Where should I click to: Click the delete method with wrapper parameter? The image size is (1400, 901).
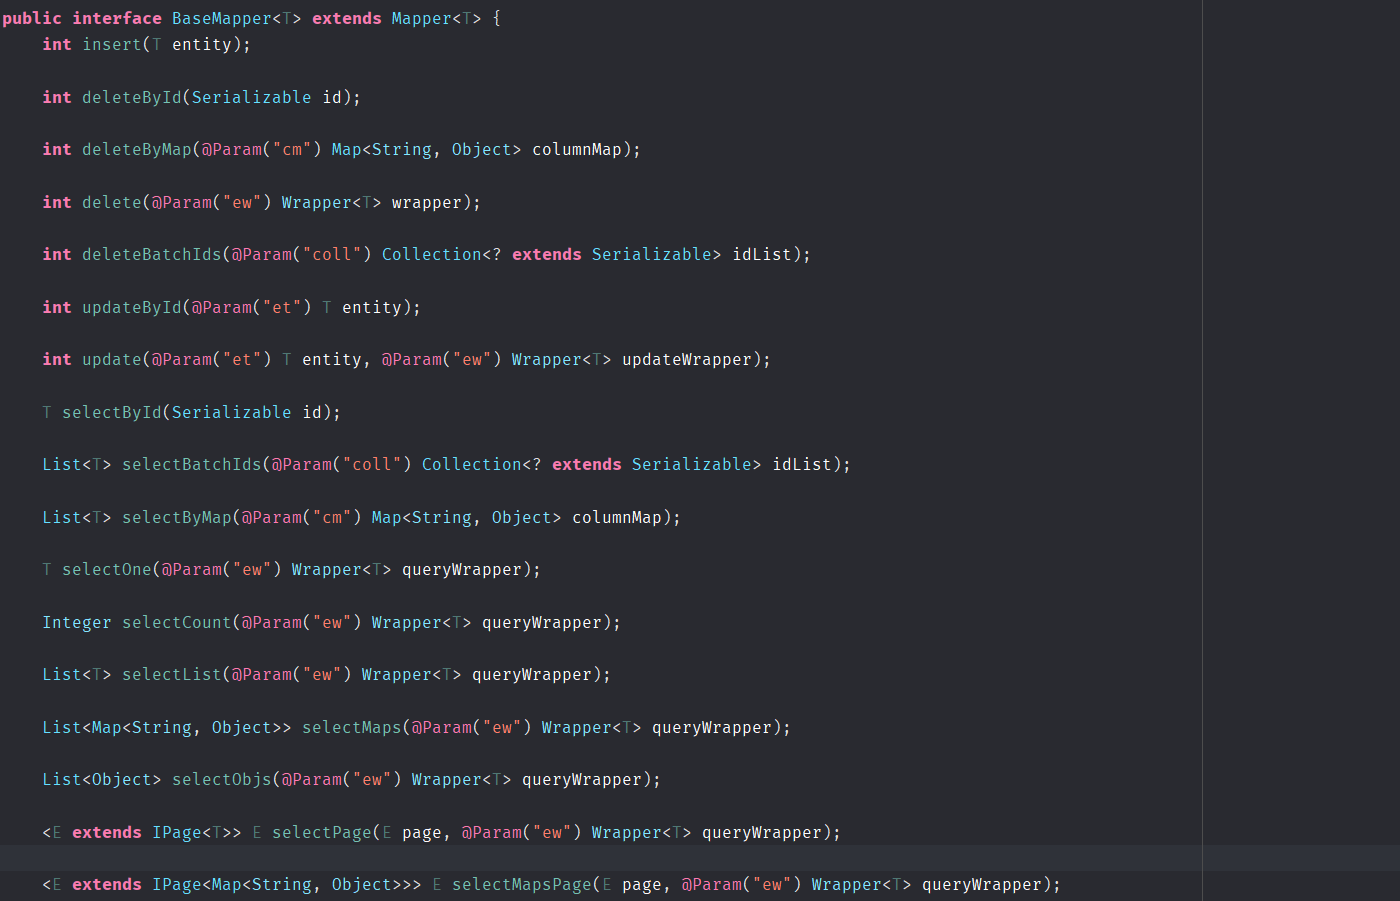tap(112, 202)
